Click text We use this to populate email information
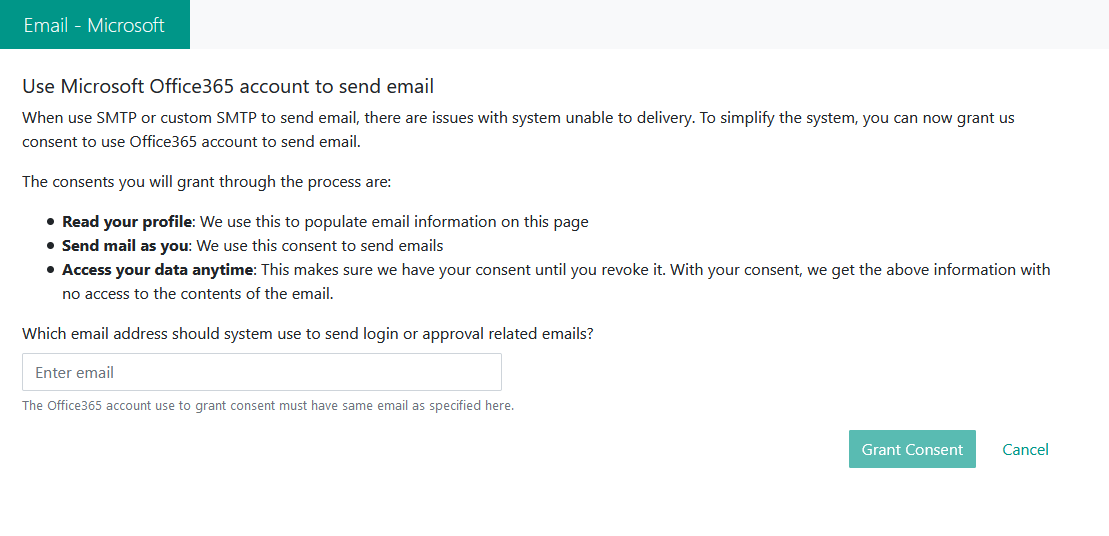This screenshot has height=536, width=1109. click(x=395, y=221)
